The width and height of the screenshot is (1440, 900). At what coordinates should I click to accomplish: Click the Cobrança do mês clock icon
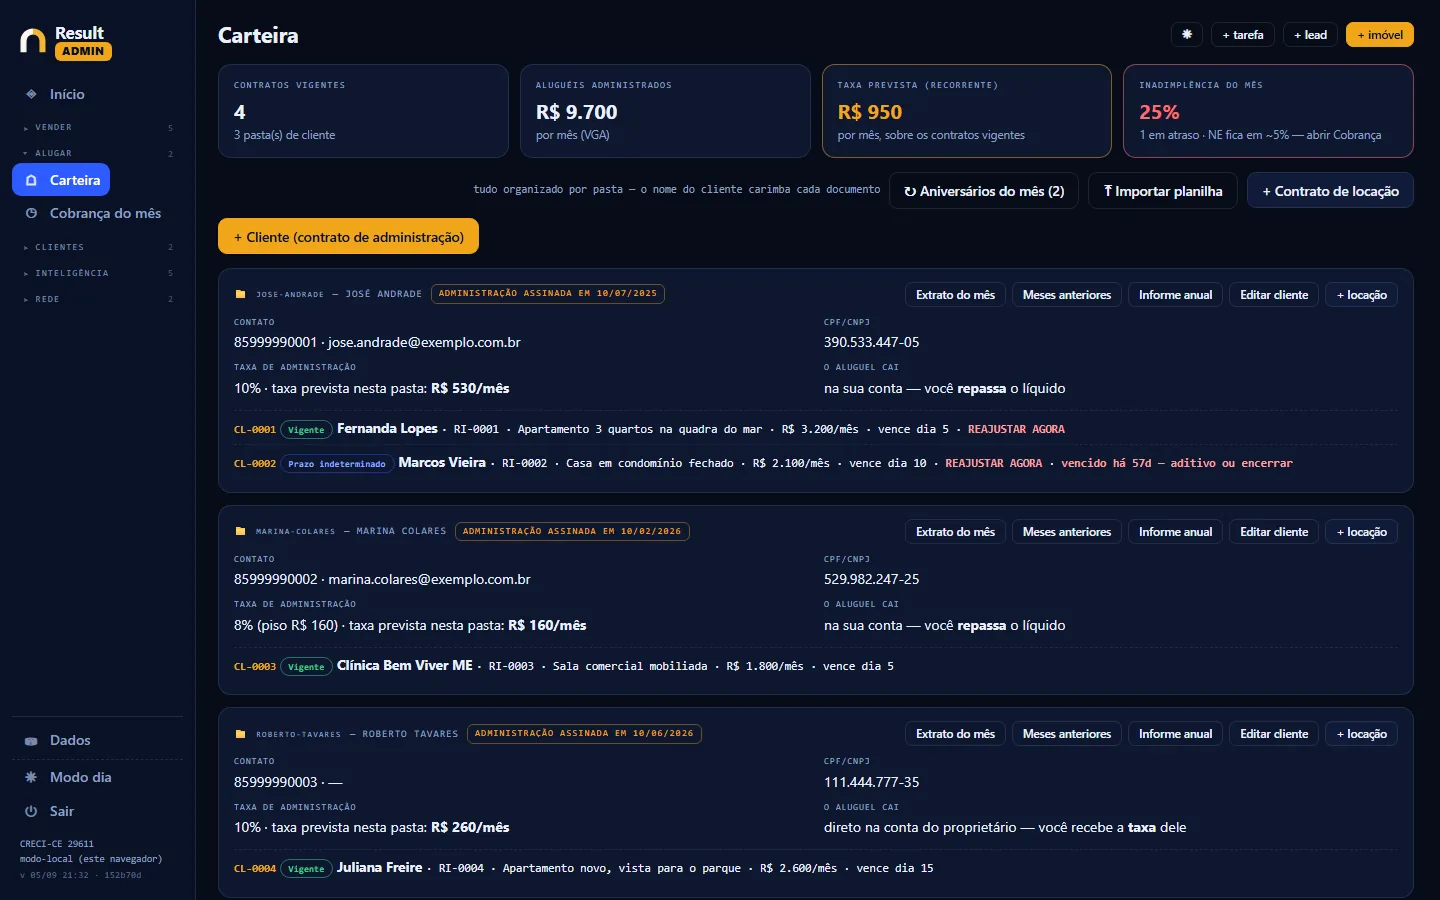point(31,213)
